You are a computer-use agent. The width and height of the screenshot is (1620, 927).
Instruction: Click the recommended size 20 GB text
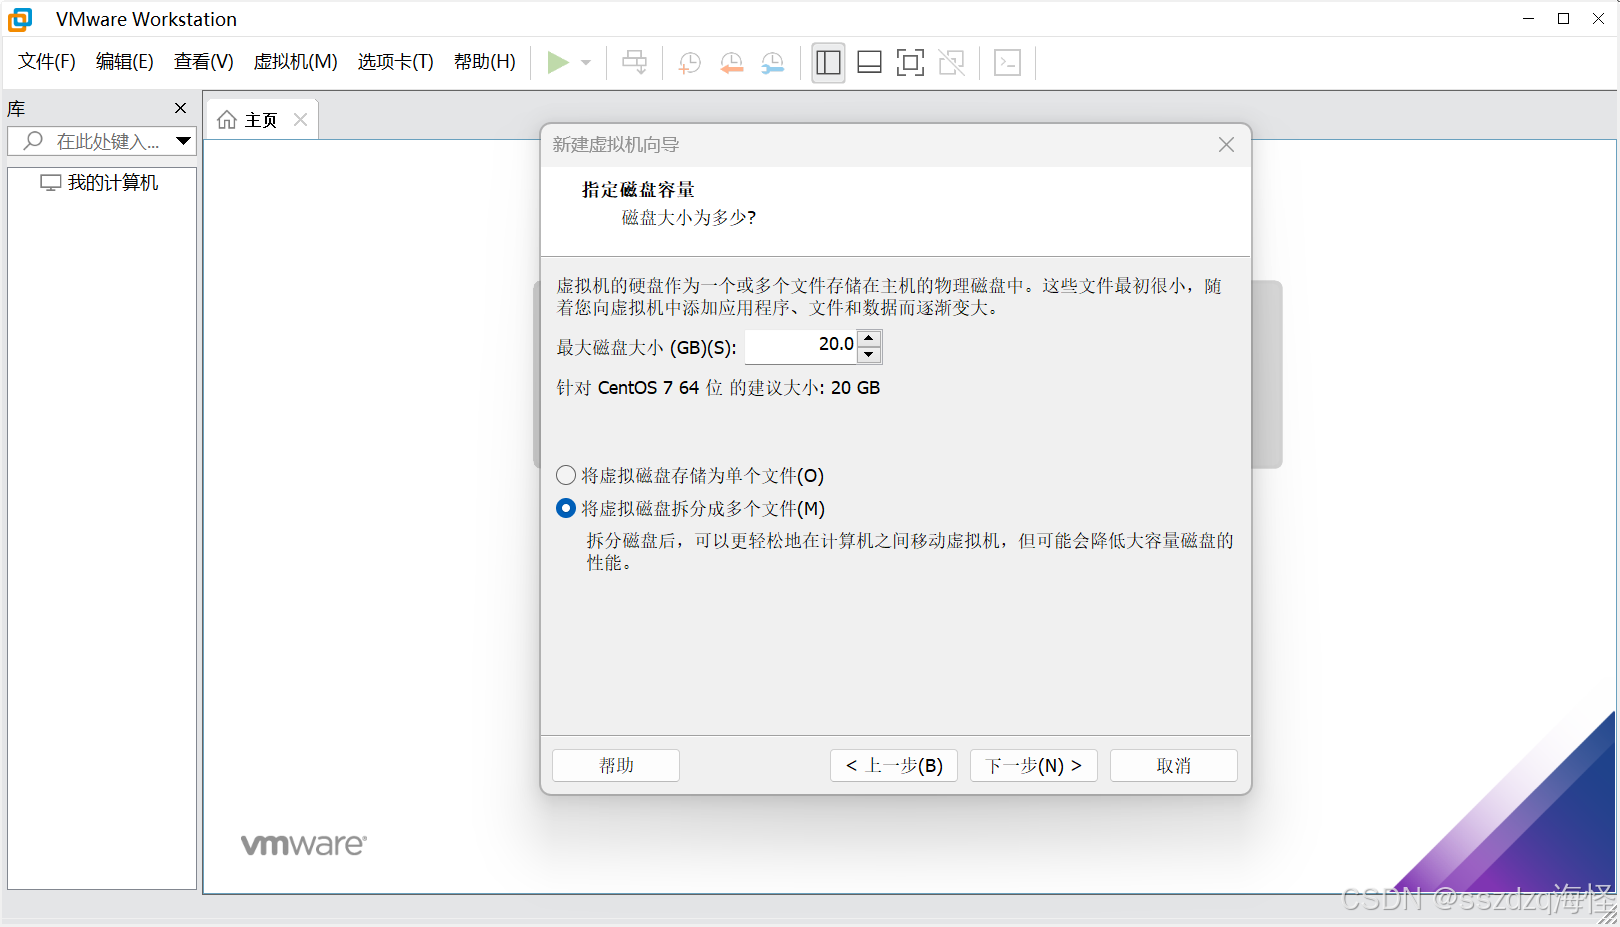point(718,387)
